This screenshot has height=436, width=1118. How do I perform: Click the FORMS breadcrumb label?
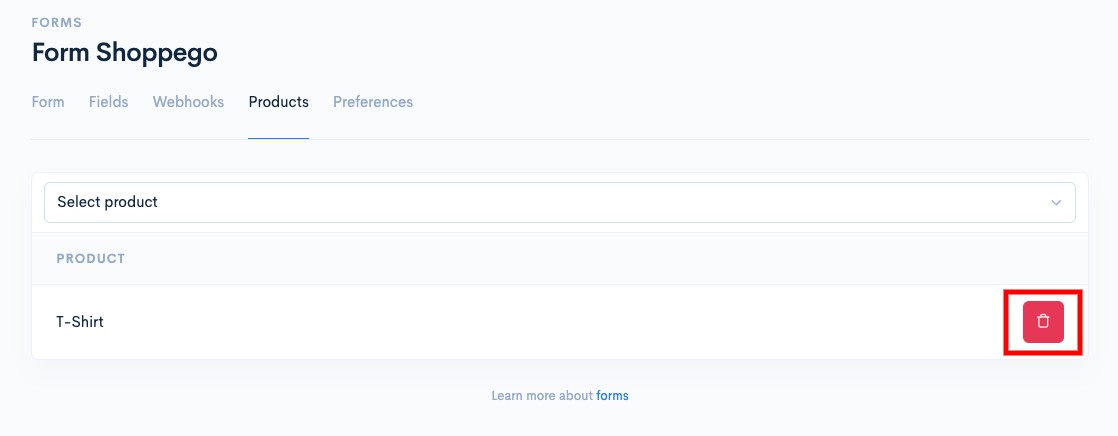(x=57, y=23)
